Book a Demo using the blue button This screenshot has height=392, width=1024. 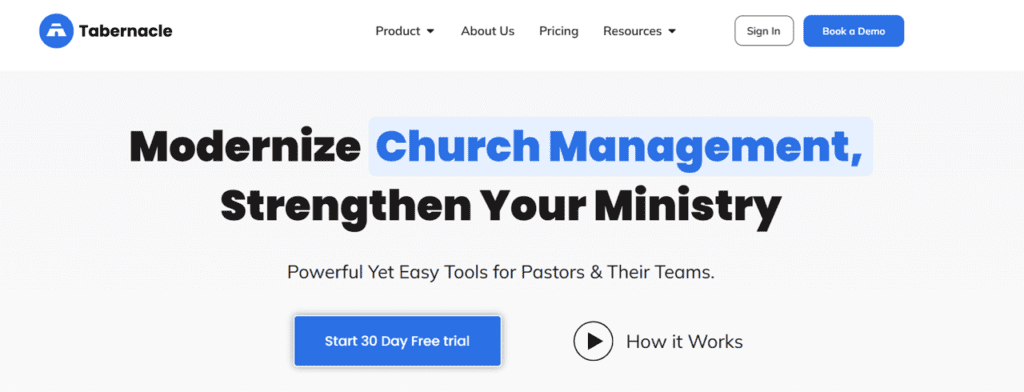point(853,31)
